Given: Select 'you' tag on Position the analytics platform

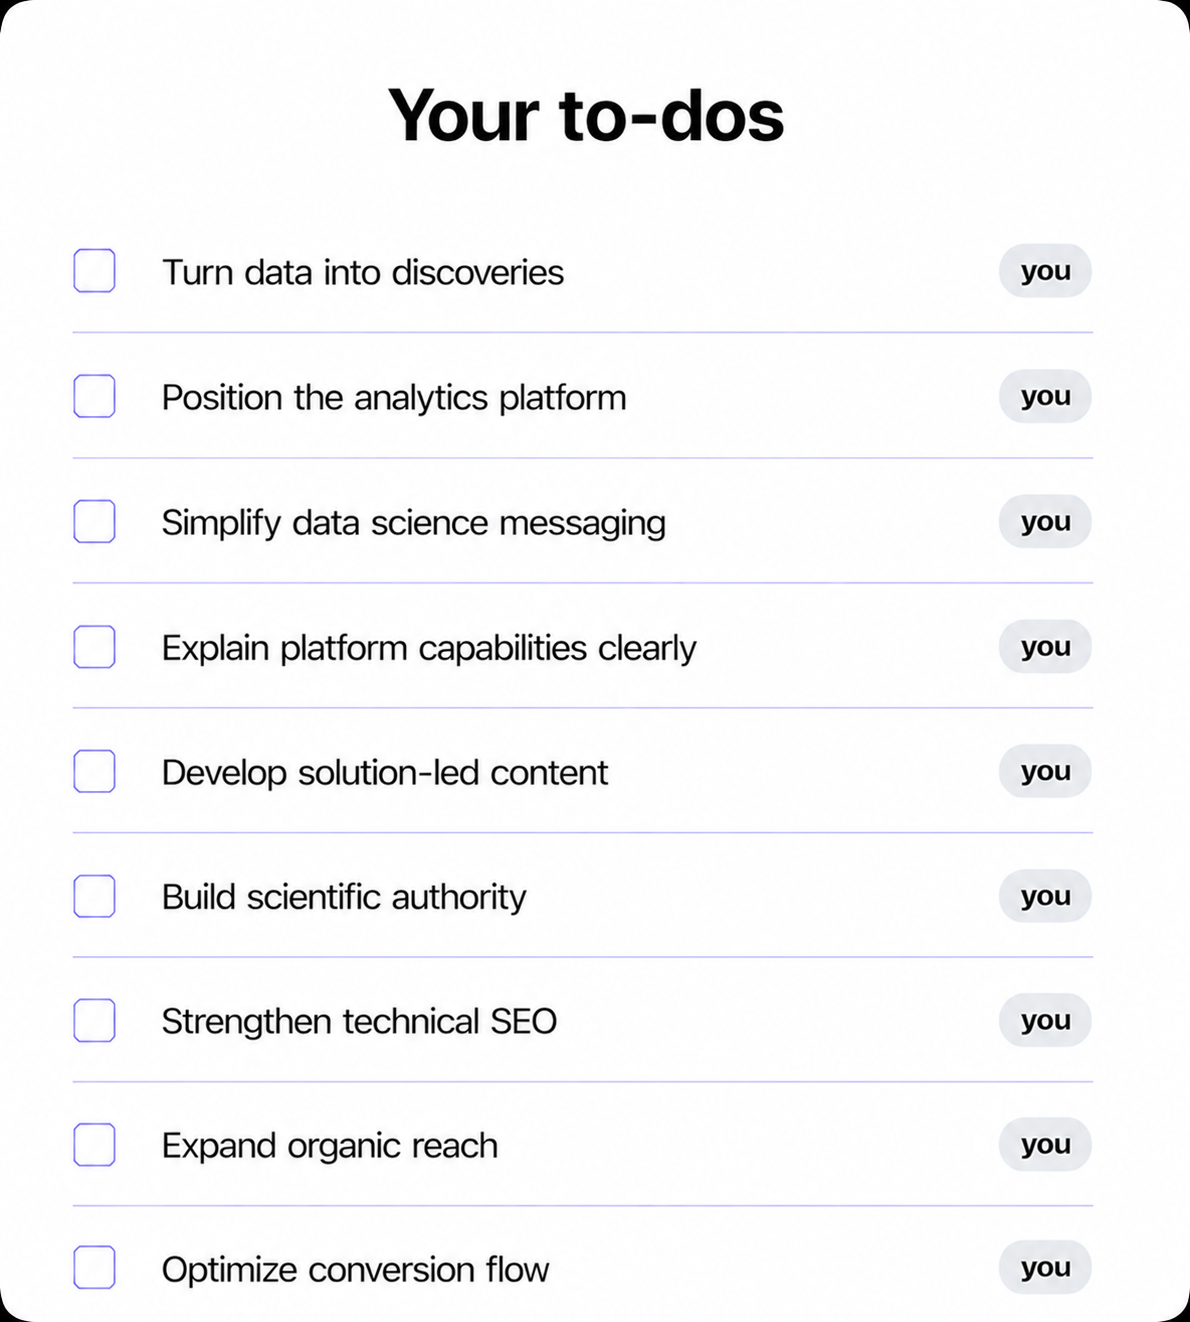Looking at the screenshot, I should [x=1045, y=396].
